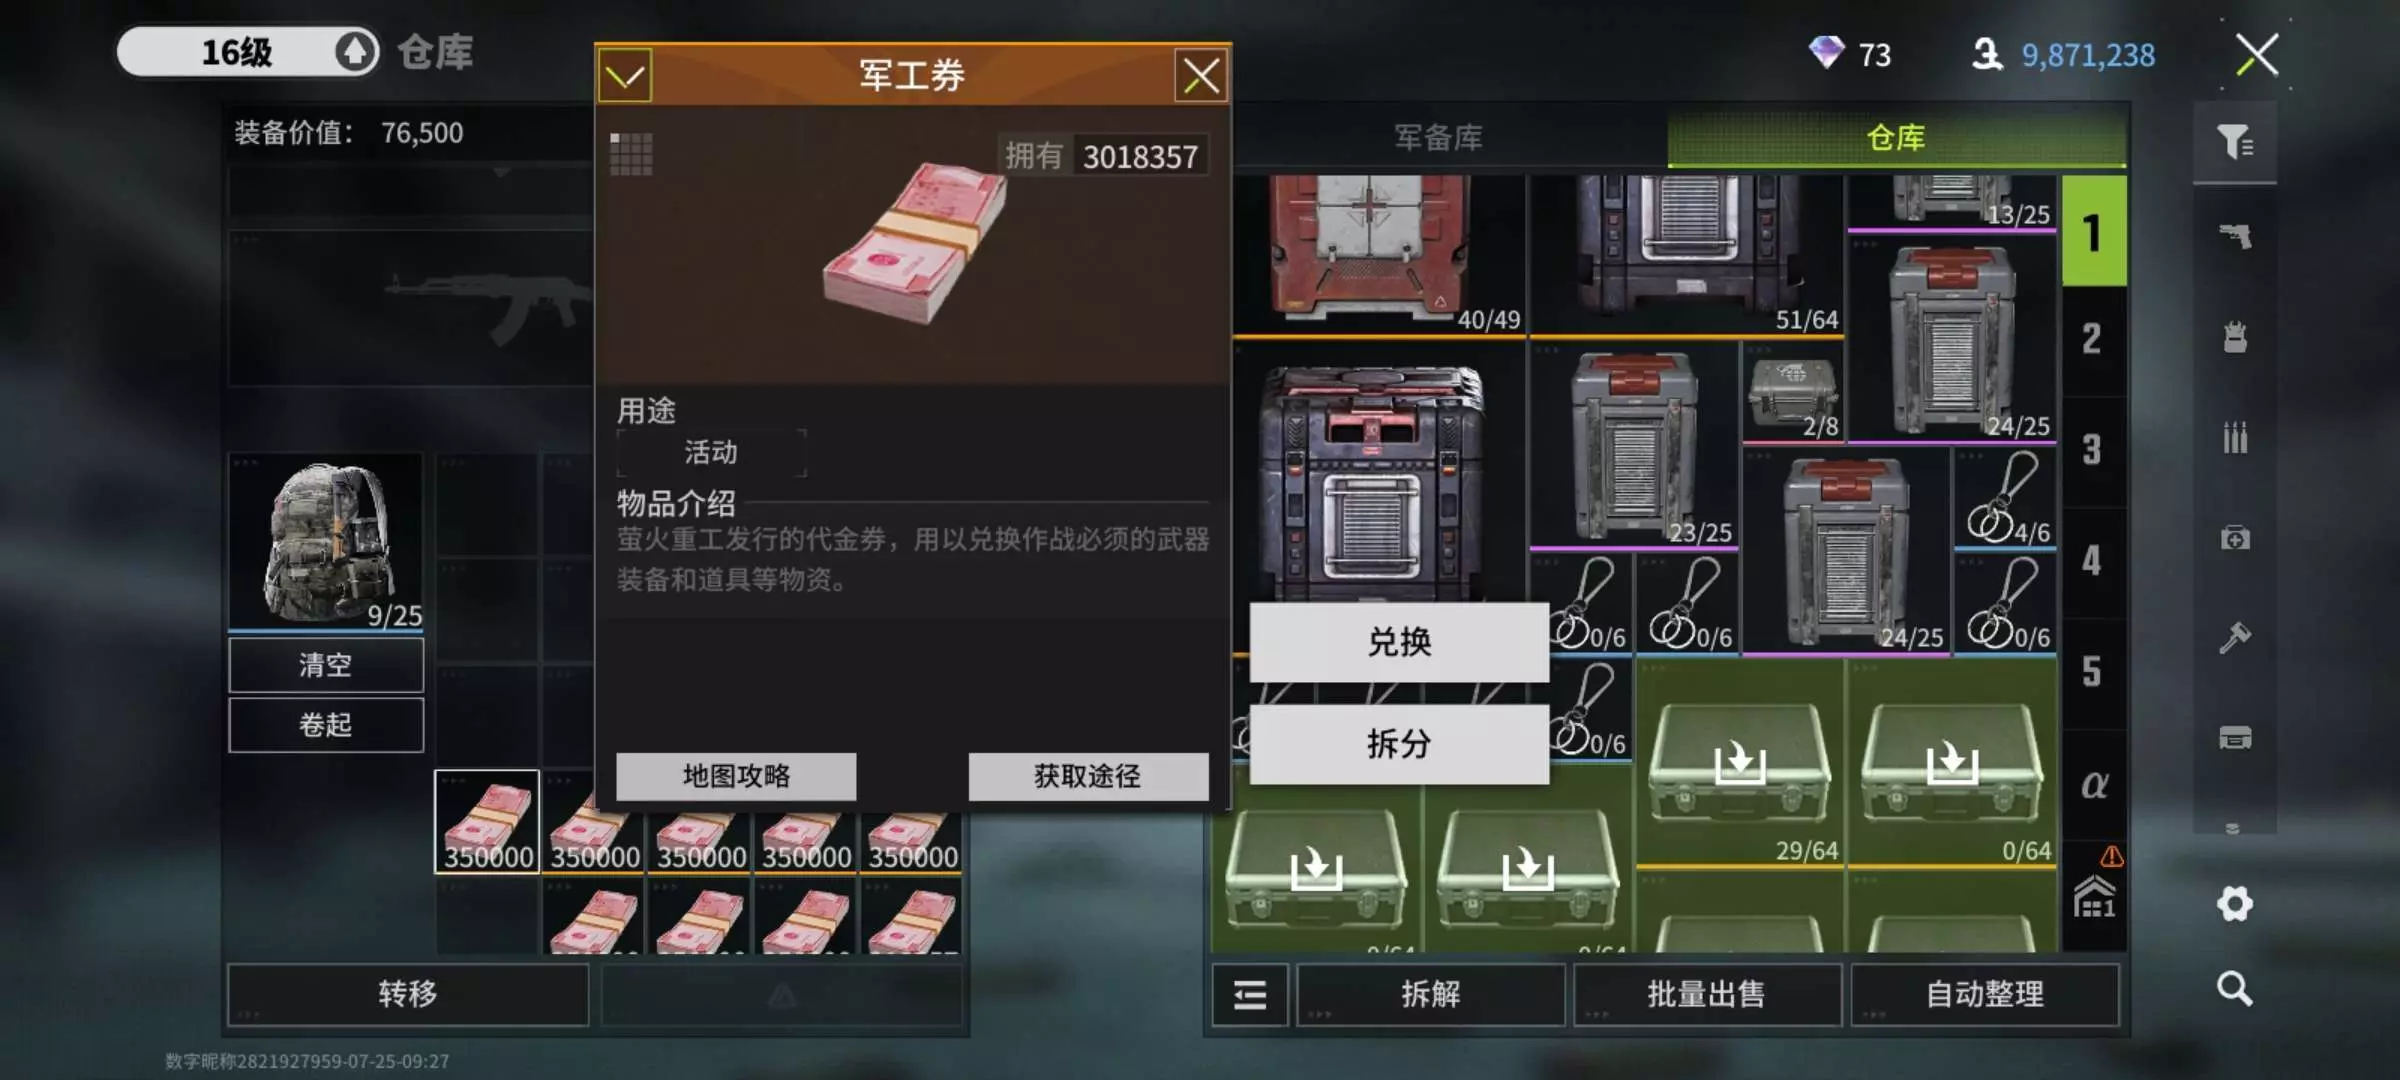Expand level upgrade arrow next to 16级
This screenshot has width=2400, height=1080.
(x=355, y=51)
